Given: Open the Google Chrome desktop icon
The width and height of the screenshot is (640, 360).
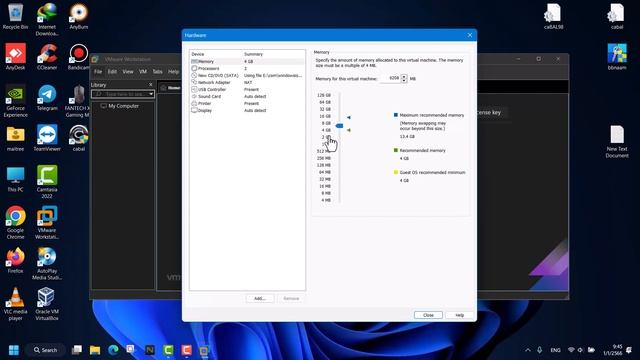Looking at the screenshot, I should click(x=15, y=223).
